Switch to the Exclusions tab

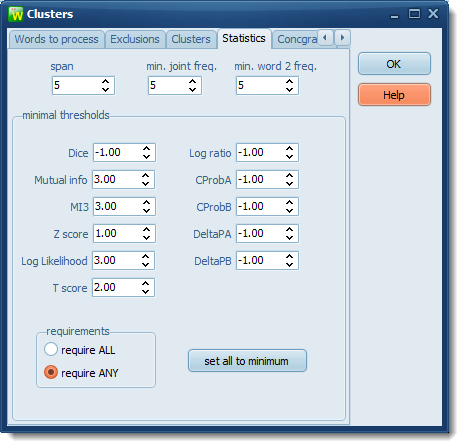tap(135, 39)
